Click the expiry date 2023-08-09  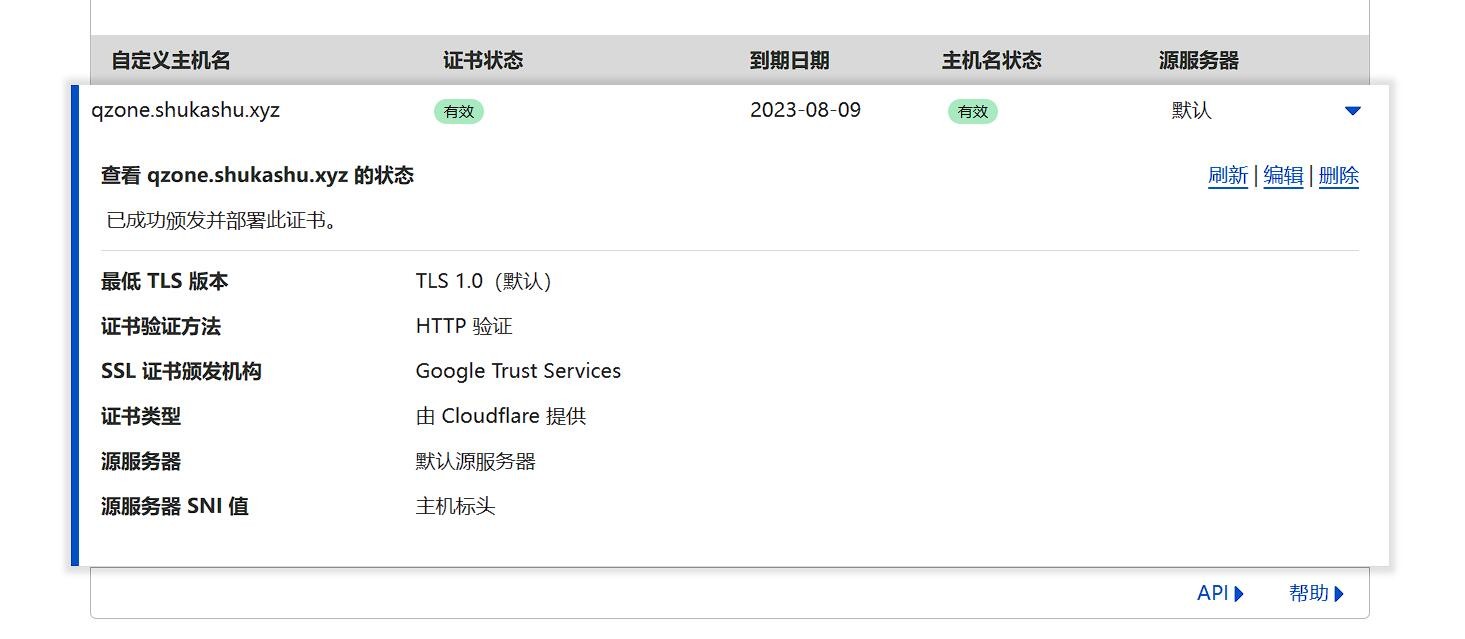point(805,110)
